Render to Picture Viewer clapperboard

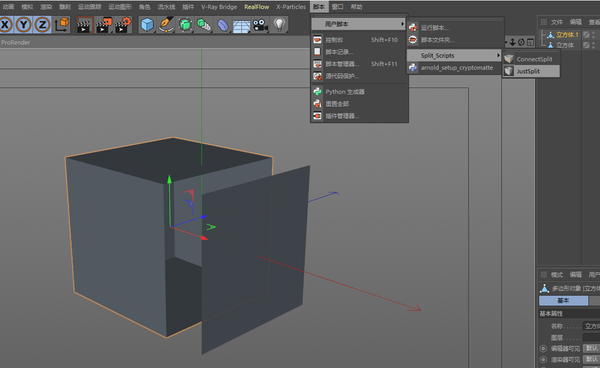[104, 25]
